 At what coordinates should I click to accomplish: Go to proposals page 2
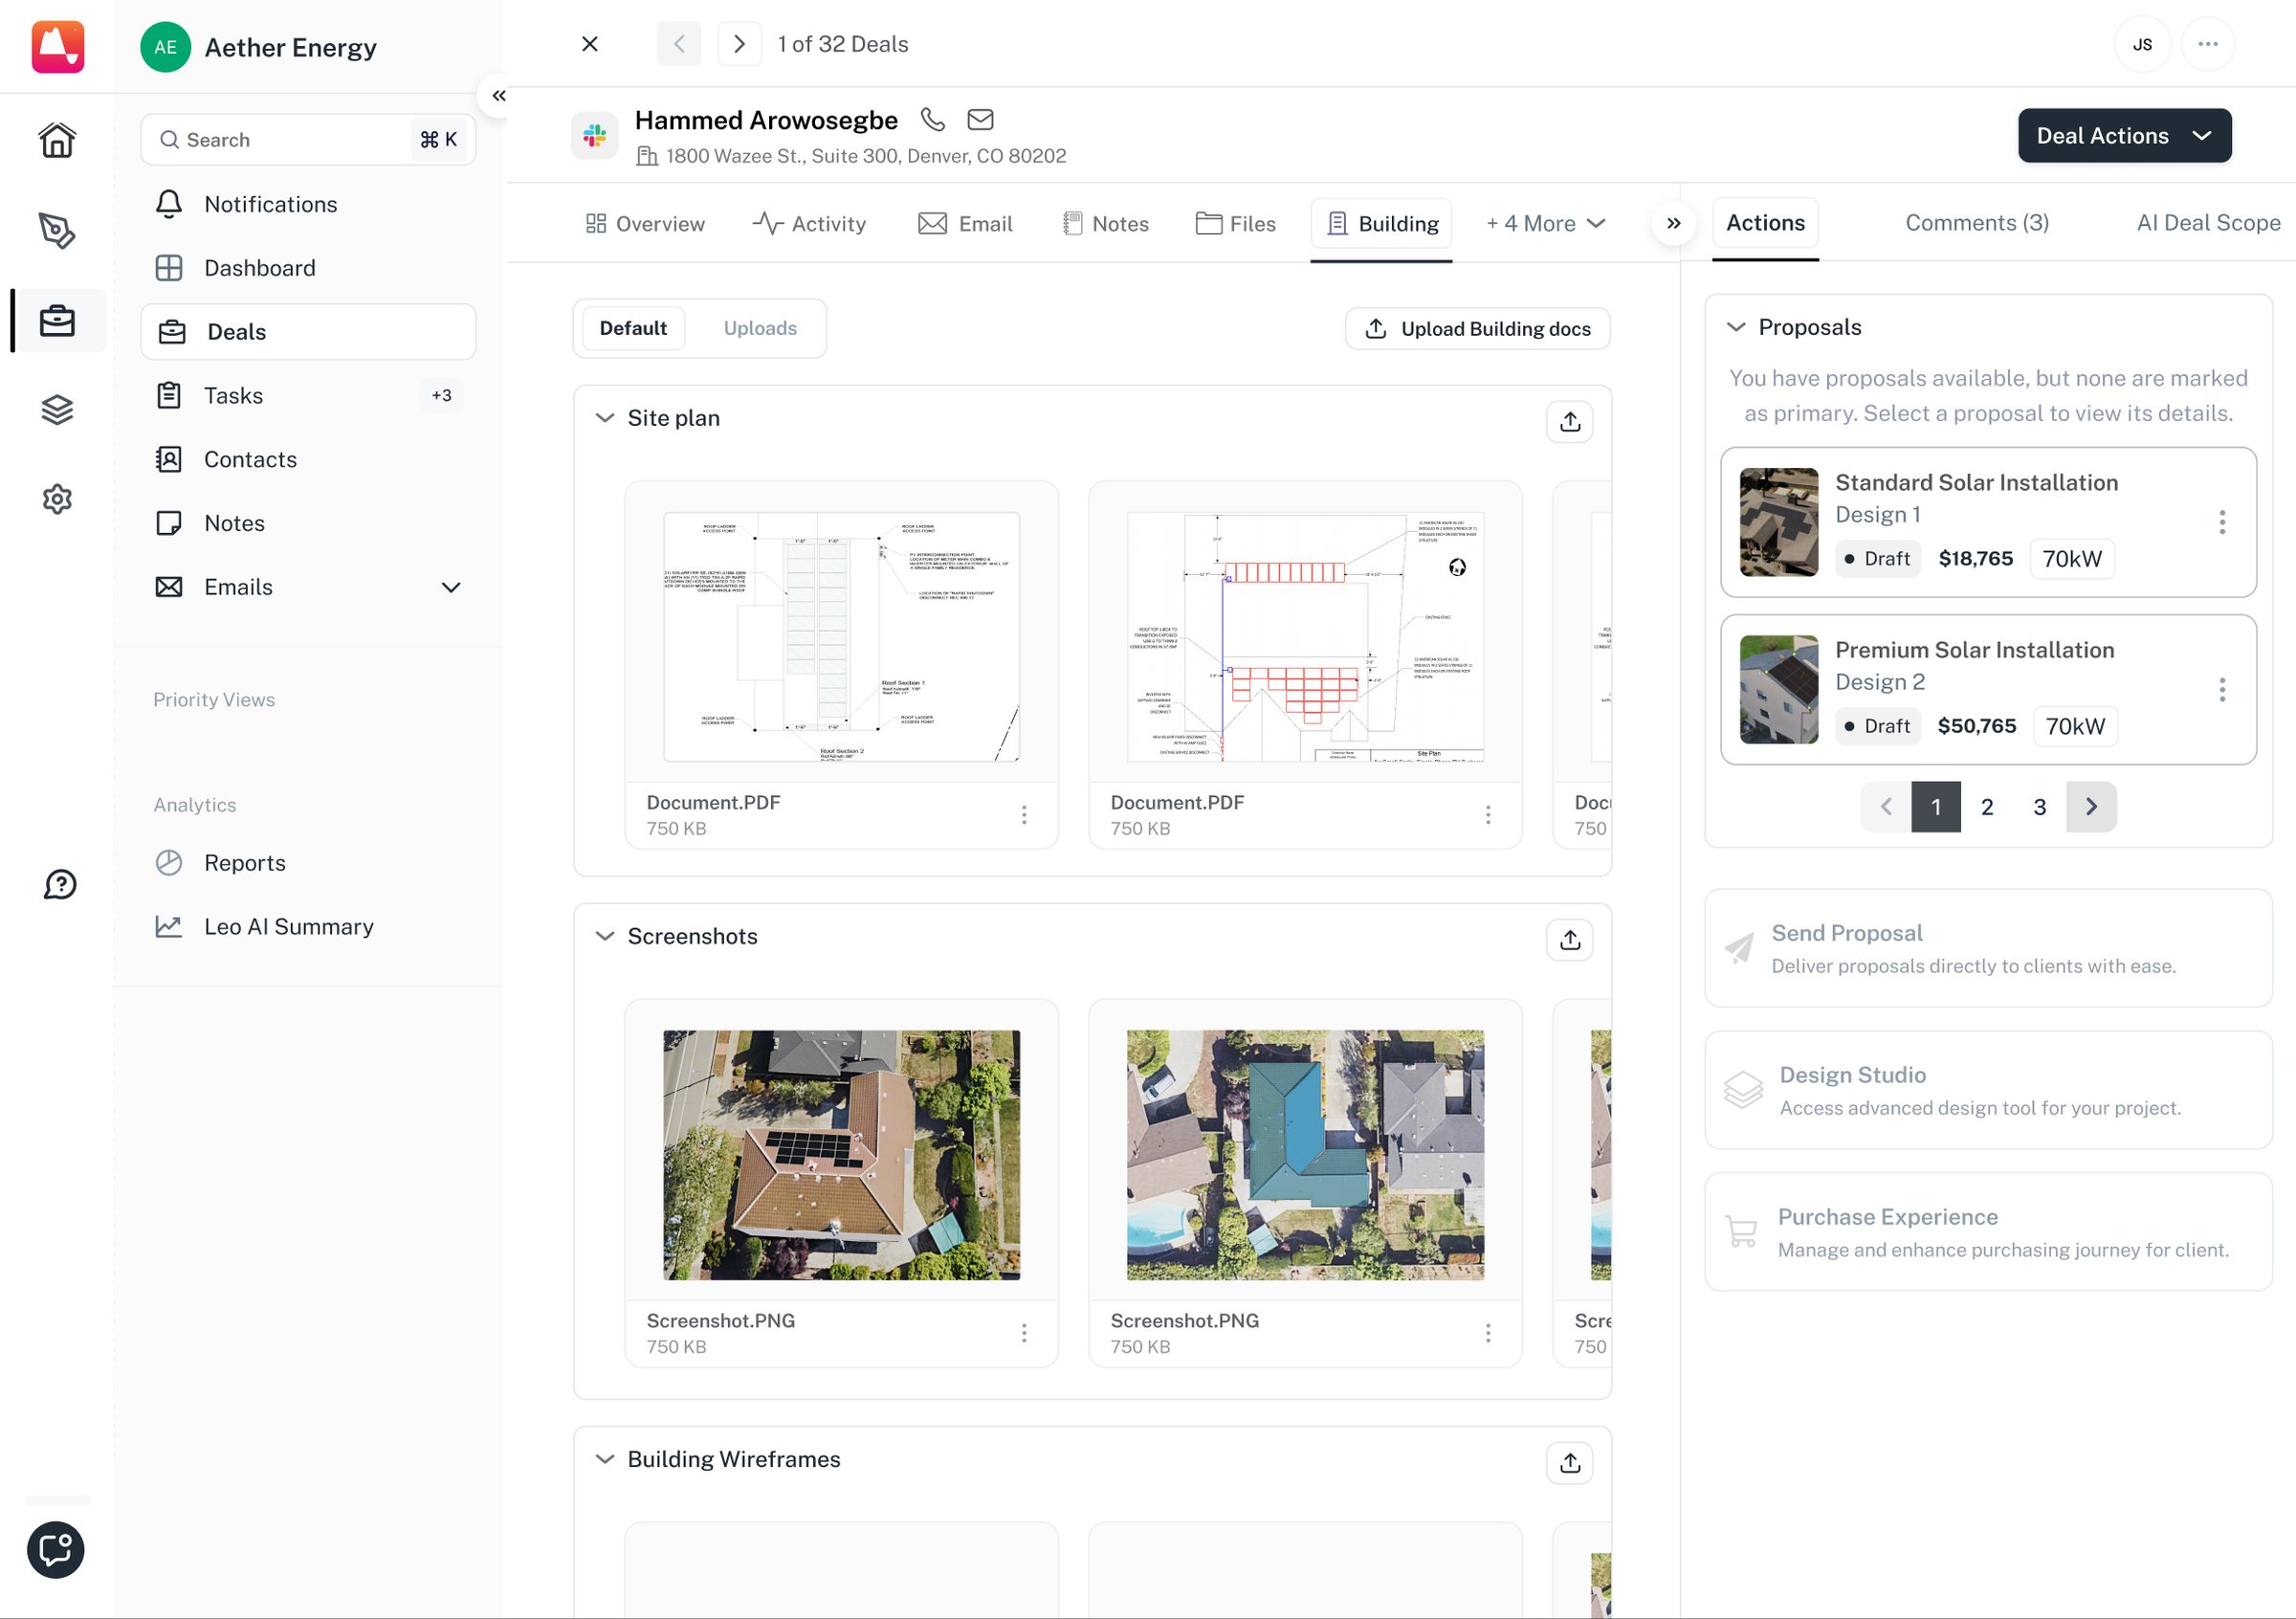(x=1987, y=807)
